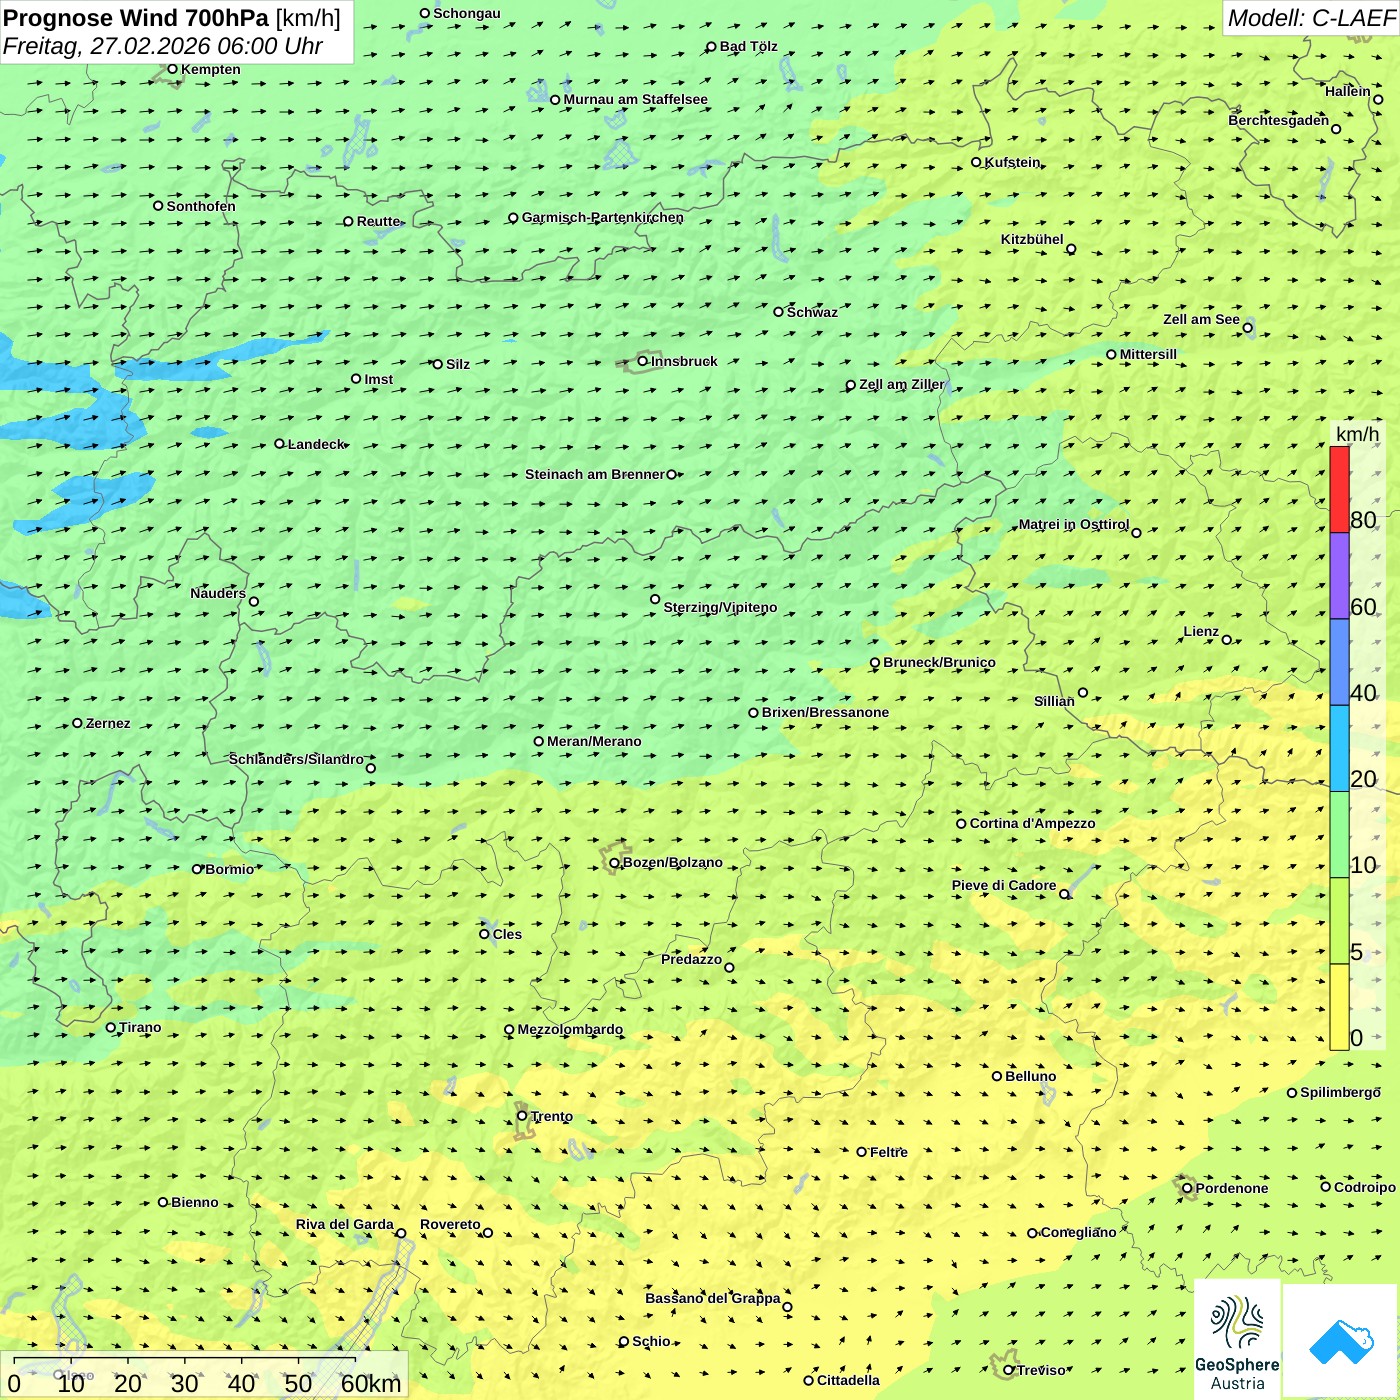
Task: Click the Hallein location circle
Action: tap(1378, 99)
